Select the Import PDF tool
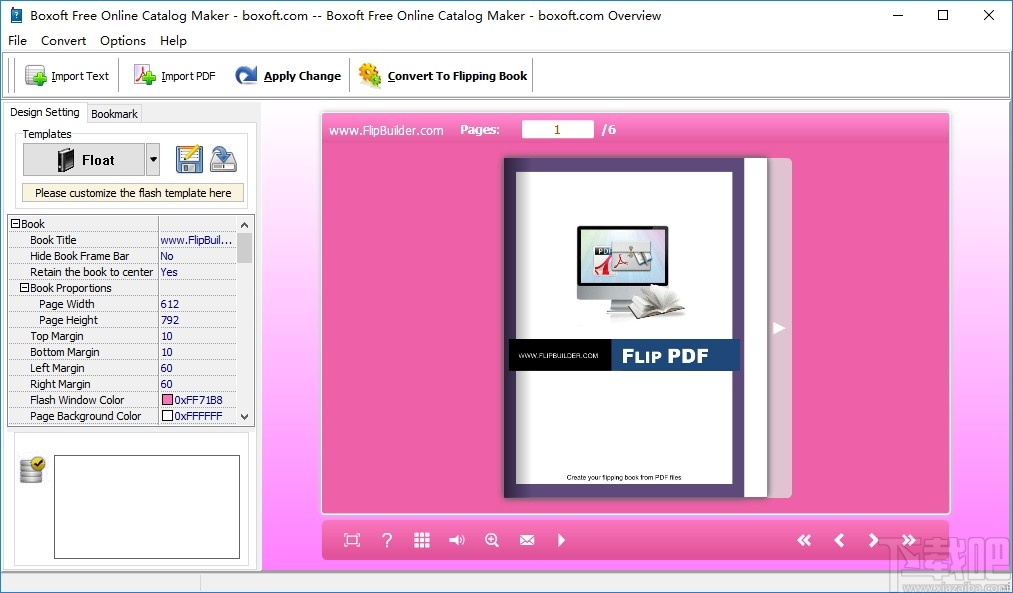The height and width of the screenshot is (593, 1013). pyautogui.click(x=174, y=75)
